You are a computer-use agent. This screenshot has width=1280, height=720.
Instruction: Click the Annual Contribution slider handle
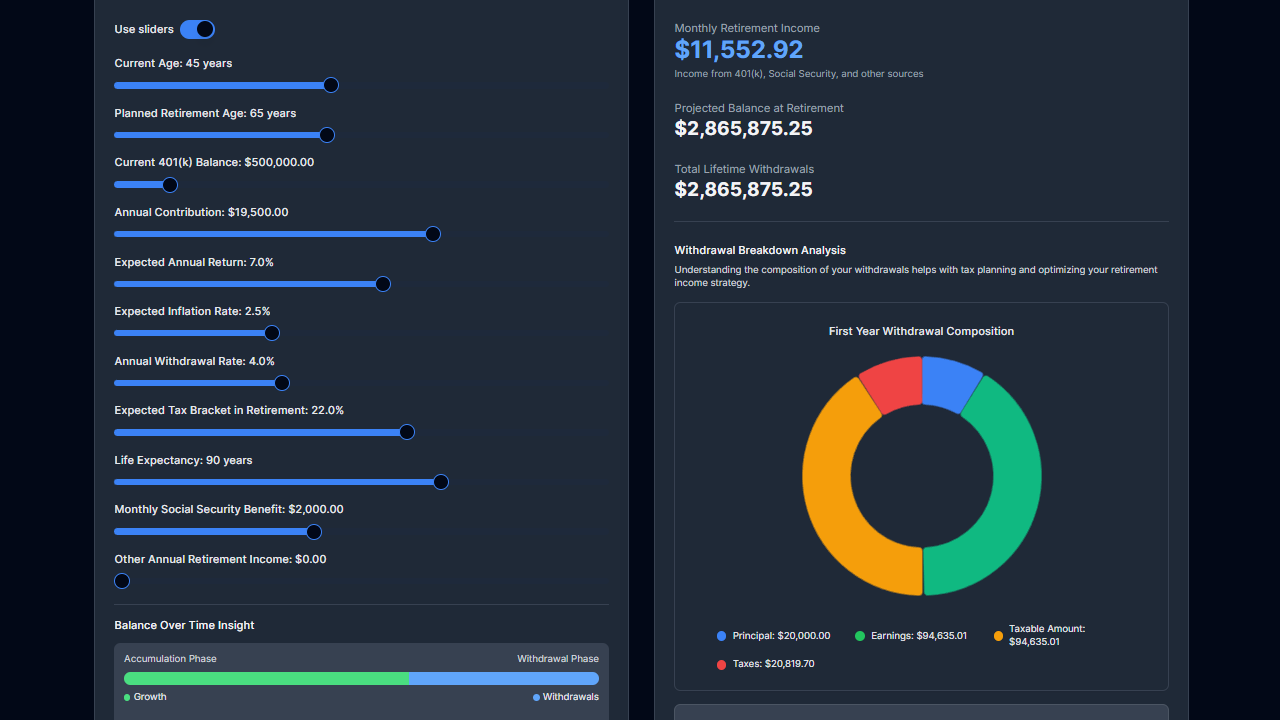[433, 234]
